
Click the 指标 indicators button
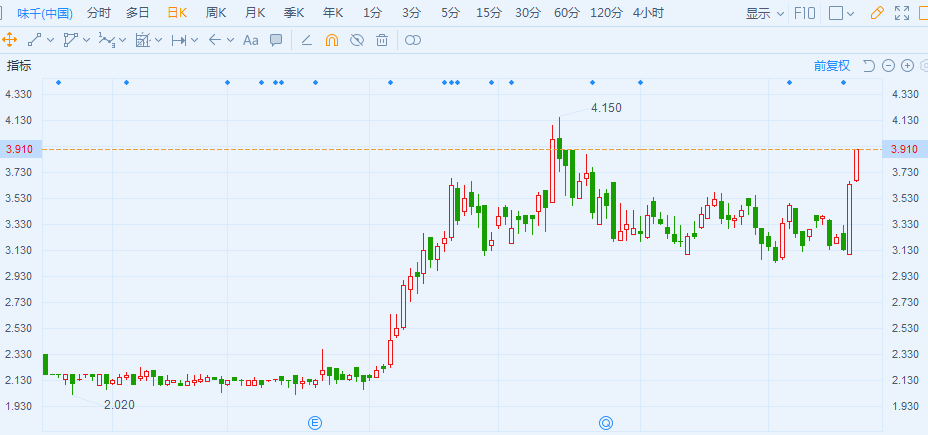19,66
